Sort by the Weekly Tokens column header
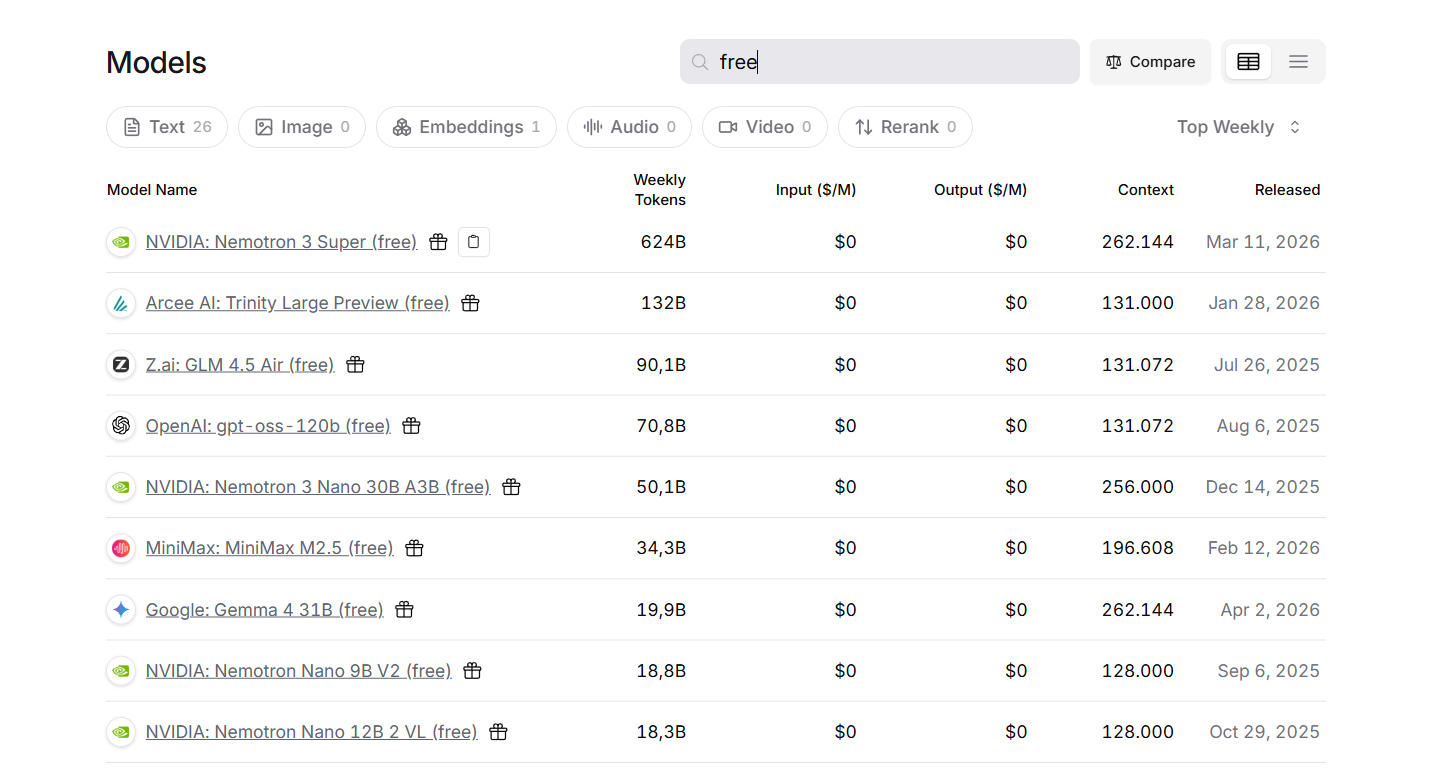The image size is (1441, 775). [659, 190]
